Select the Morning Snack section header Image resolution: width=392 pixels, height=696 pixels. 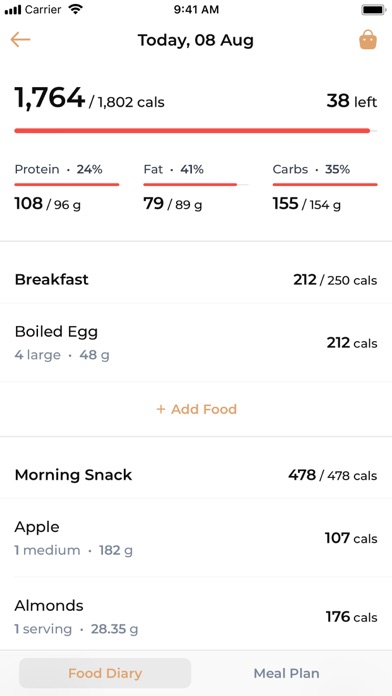[x=196, y=475]
